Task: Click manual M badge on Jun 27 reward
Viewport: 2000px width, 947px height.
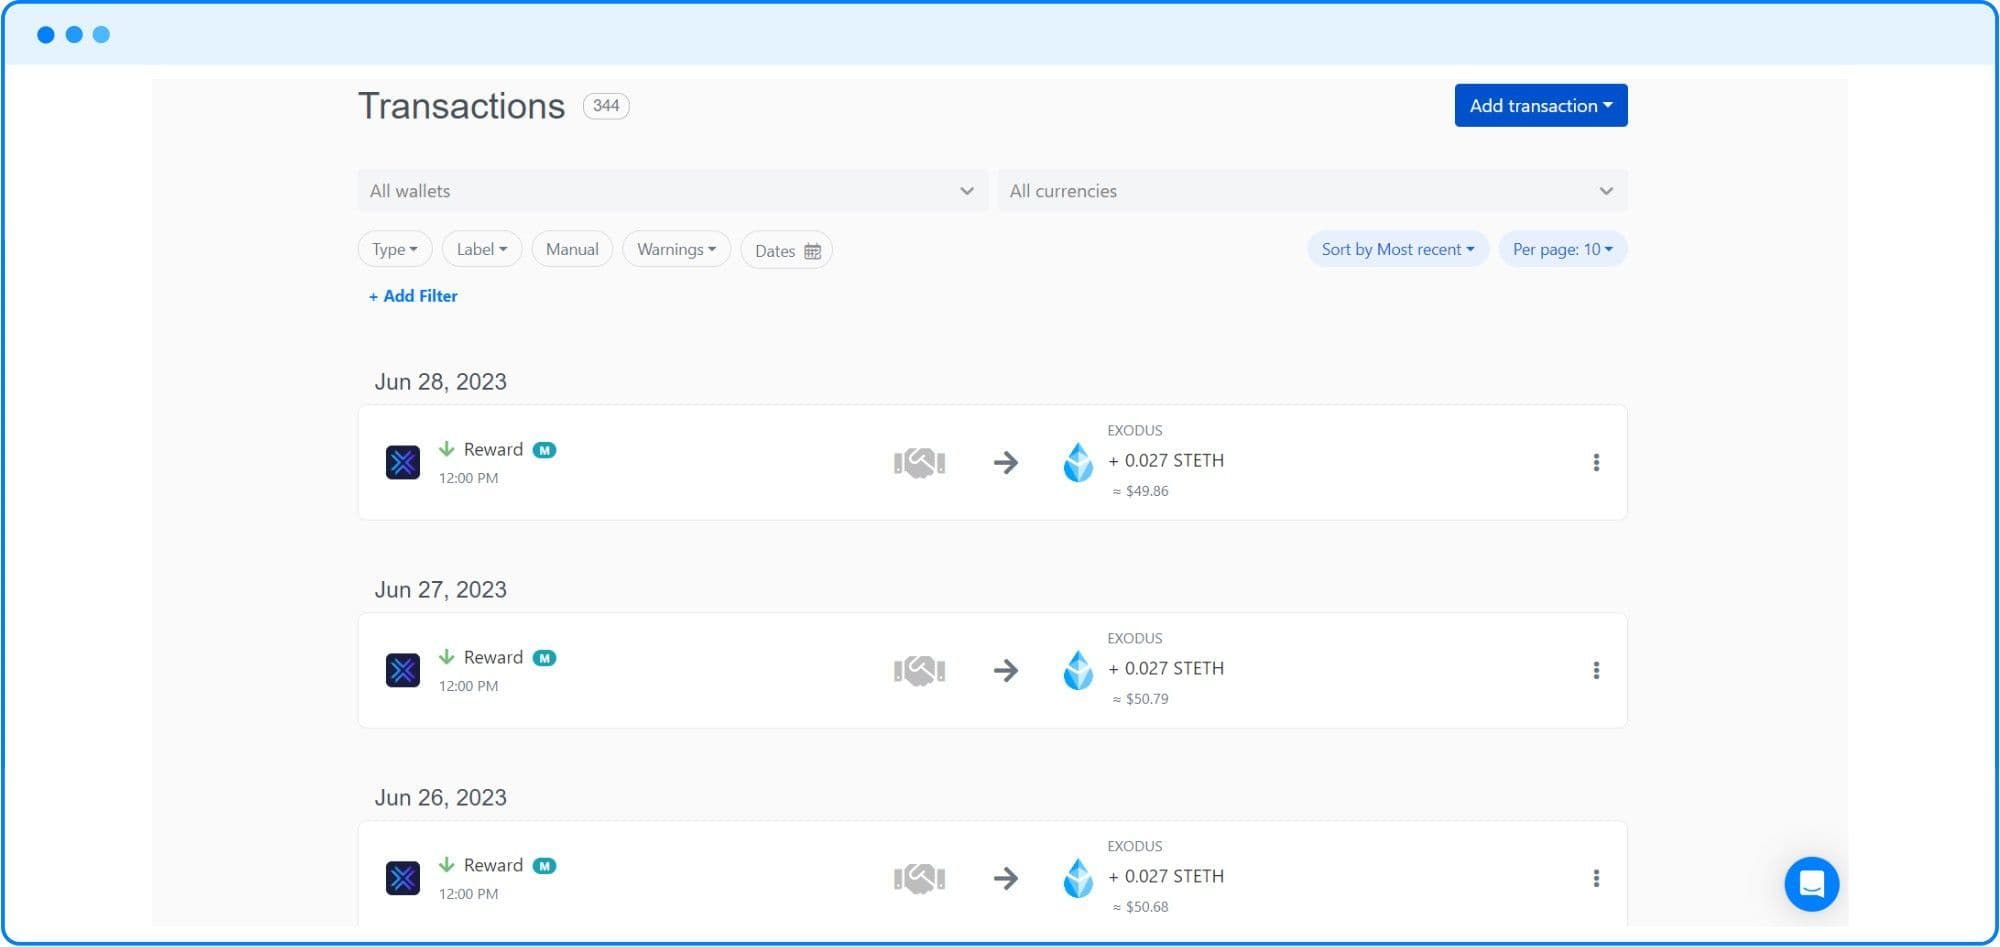Action: pos(544,658)
